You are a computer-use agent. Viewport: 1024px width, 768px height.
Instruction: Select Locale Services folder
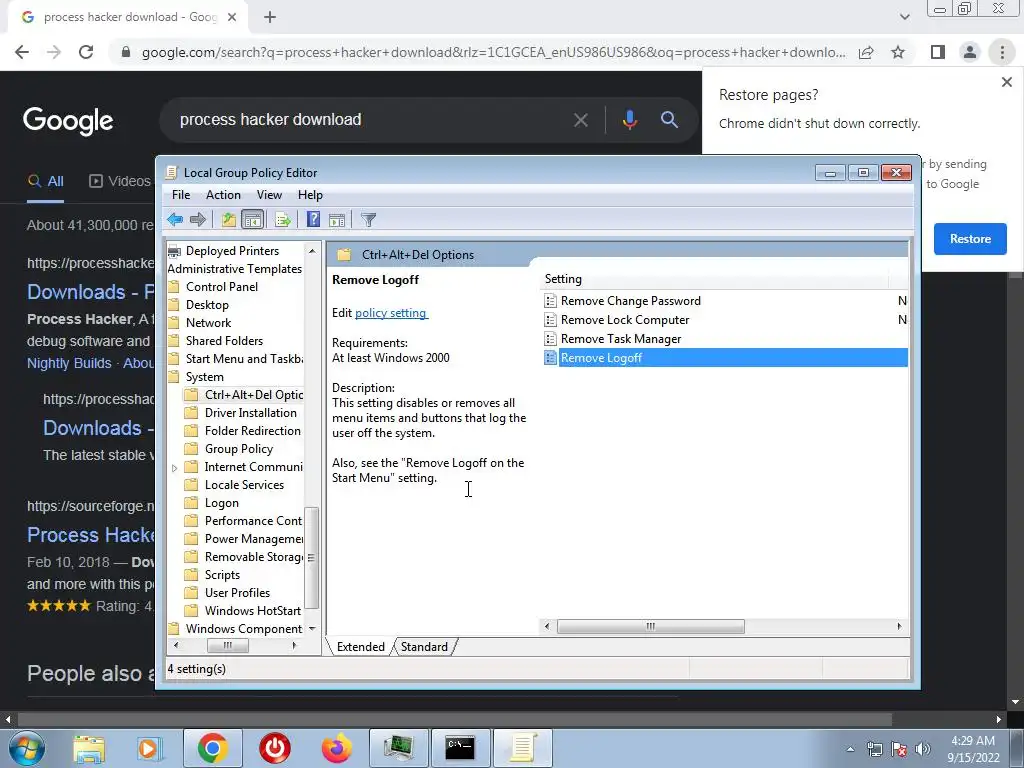[x=244, y=485]
